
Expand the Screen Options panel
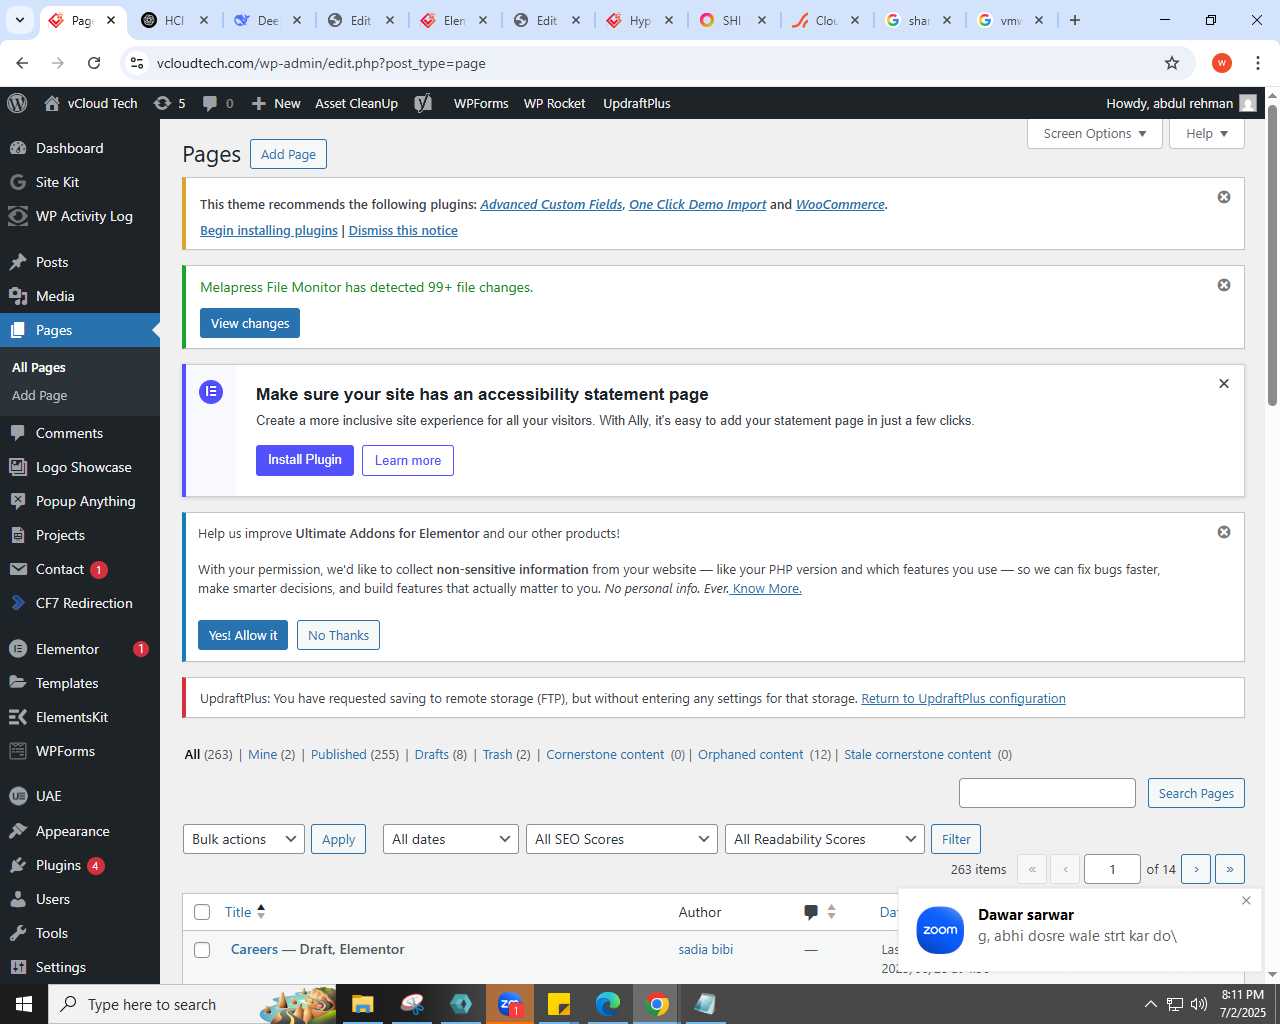[1094, 134]
